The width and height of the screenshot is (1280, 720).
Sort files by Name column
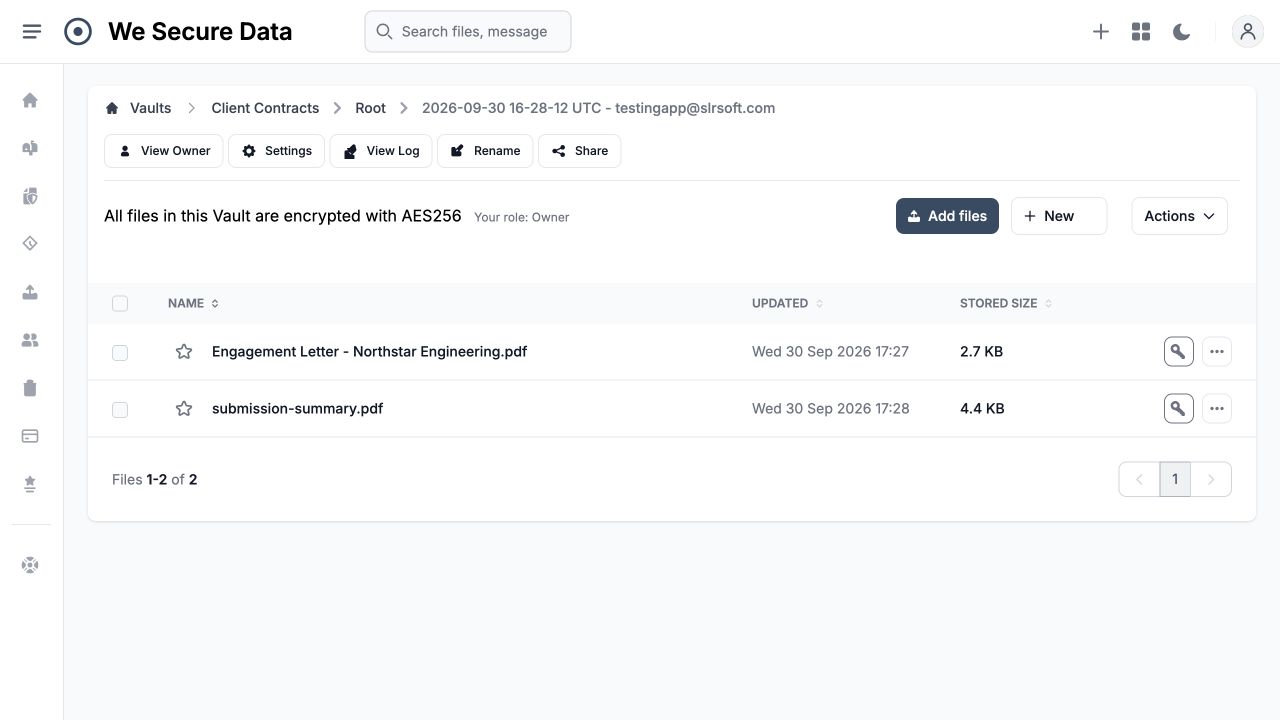coord(193,303)
